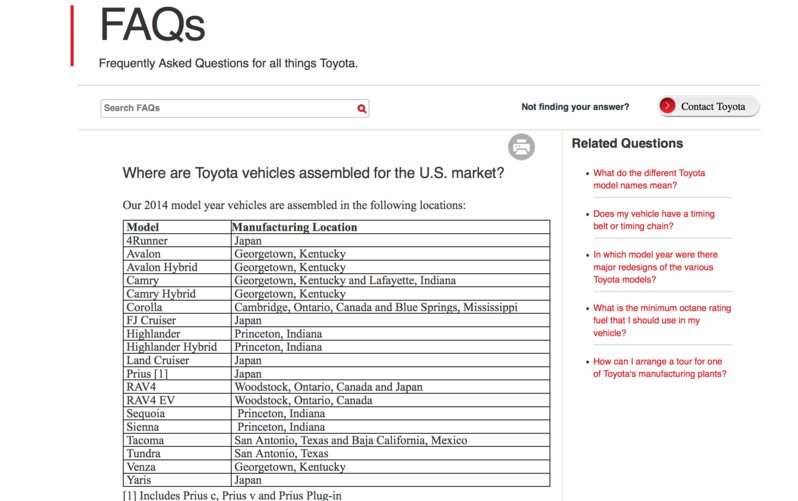Image resolution: width=798 pixels, height=501 pixels.
Task: Click the 'Manufacturing Location' column header
Action: (x=390, y=227)
